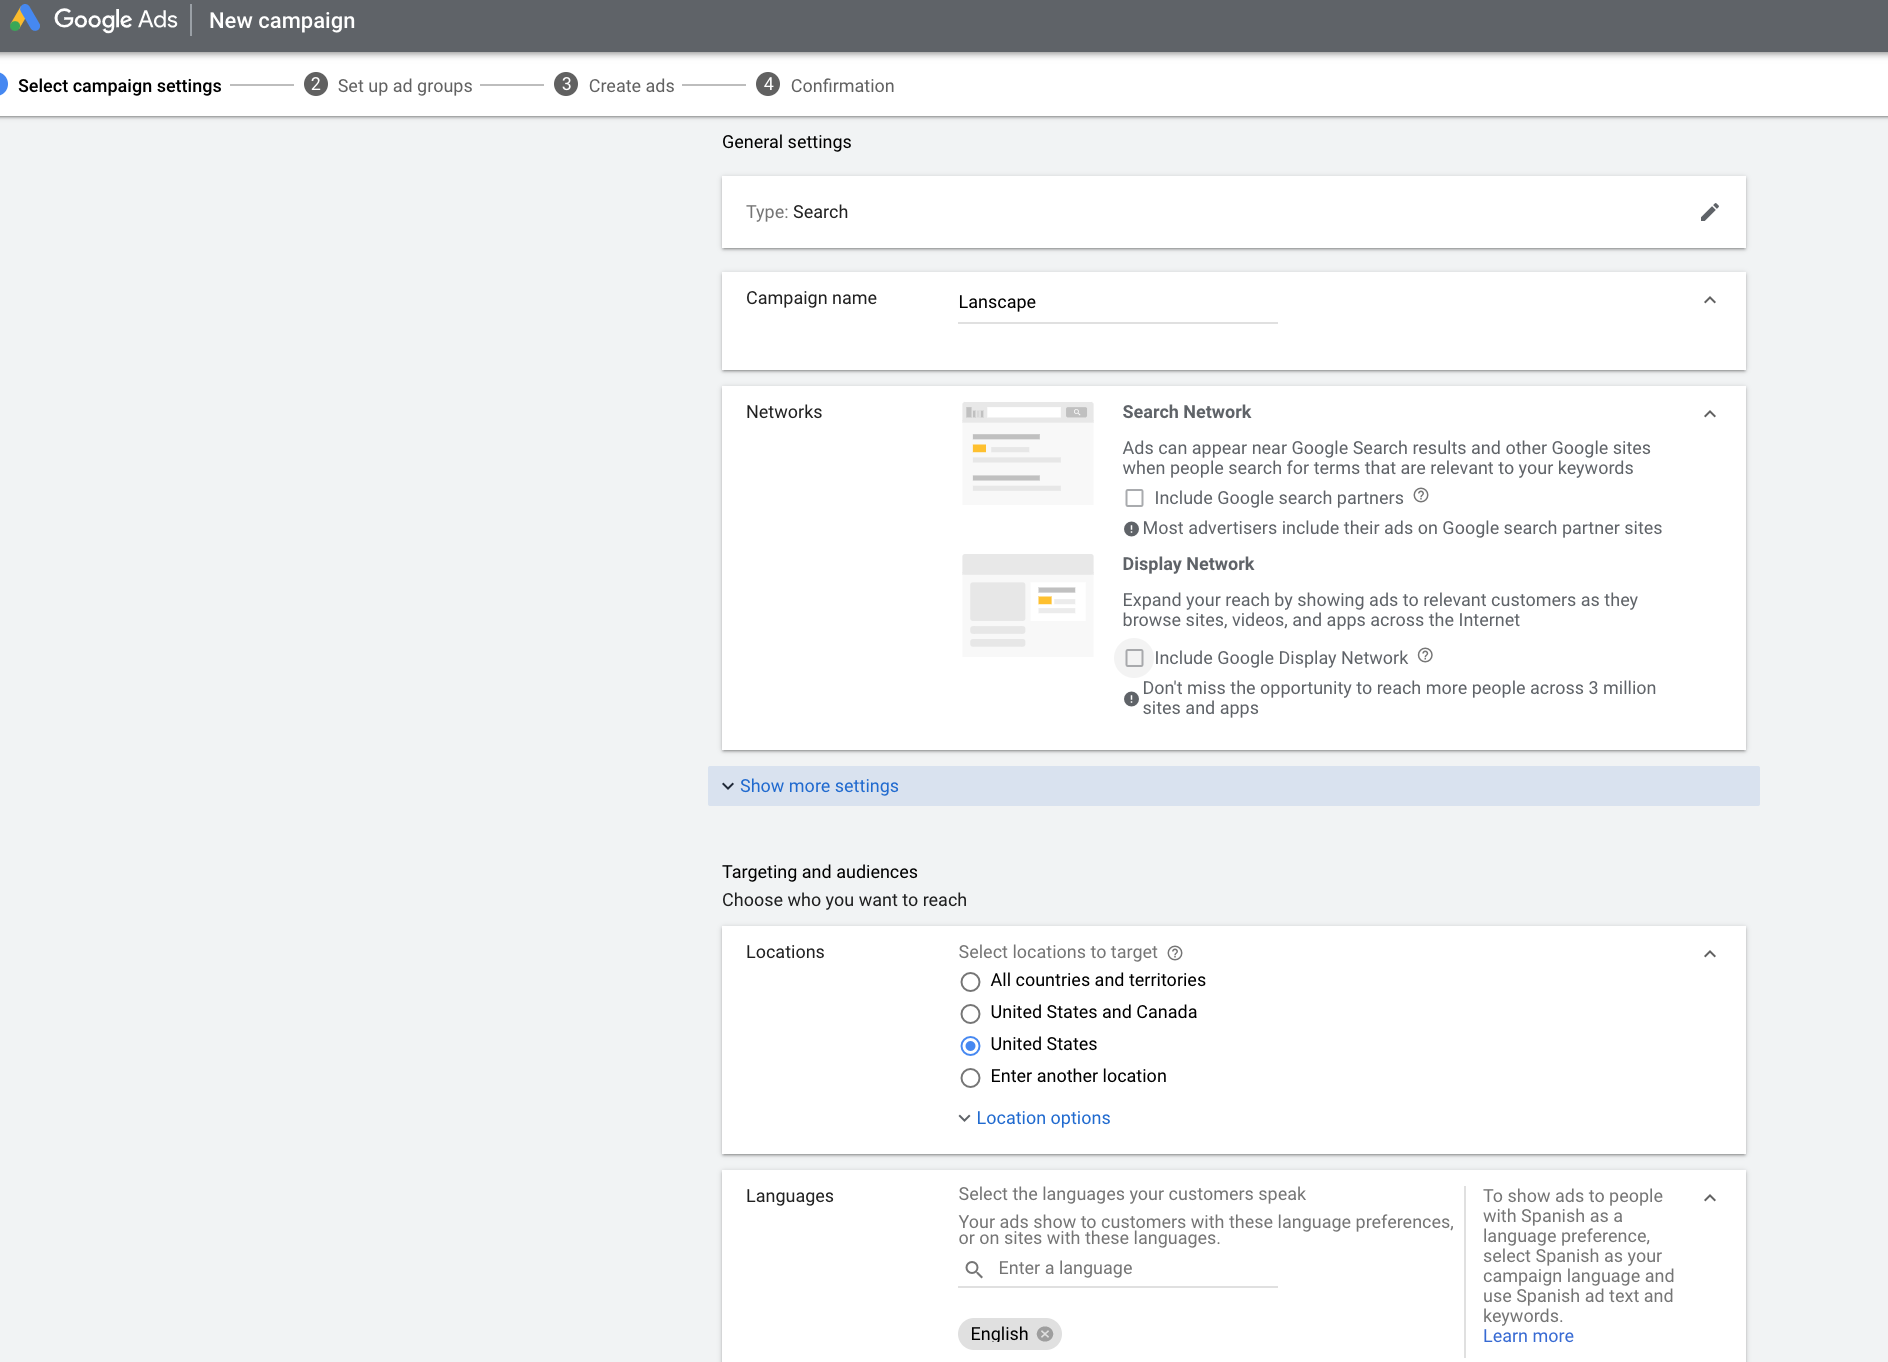Expand Show more settings
This screenshot has width=1888, height=1362.
click(x=818, y=786)
